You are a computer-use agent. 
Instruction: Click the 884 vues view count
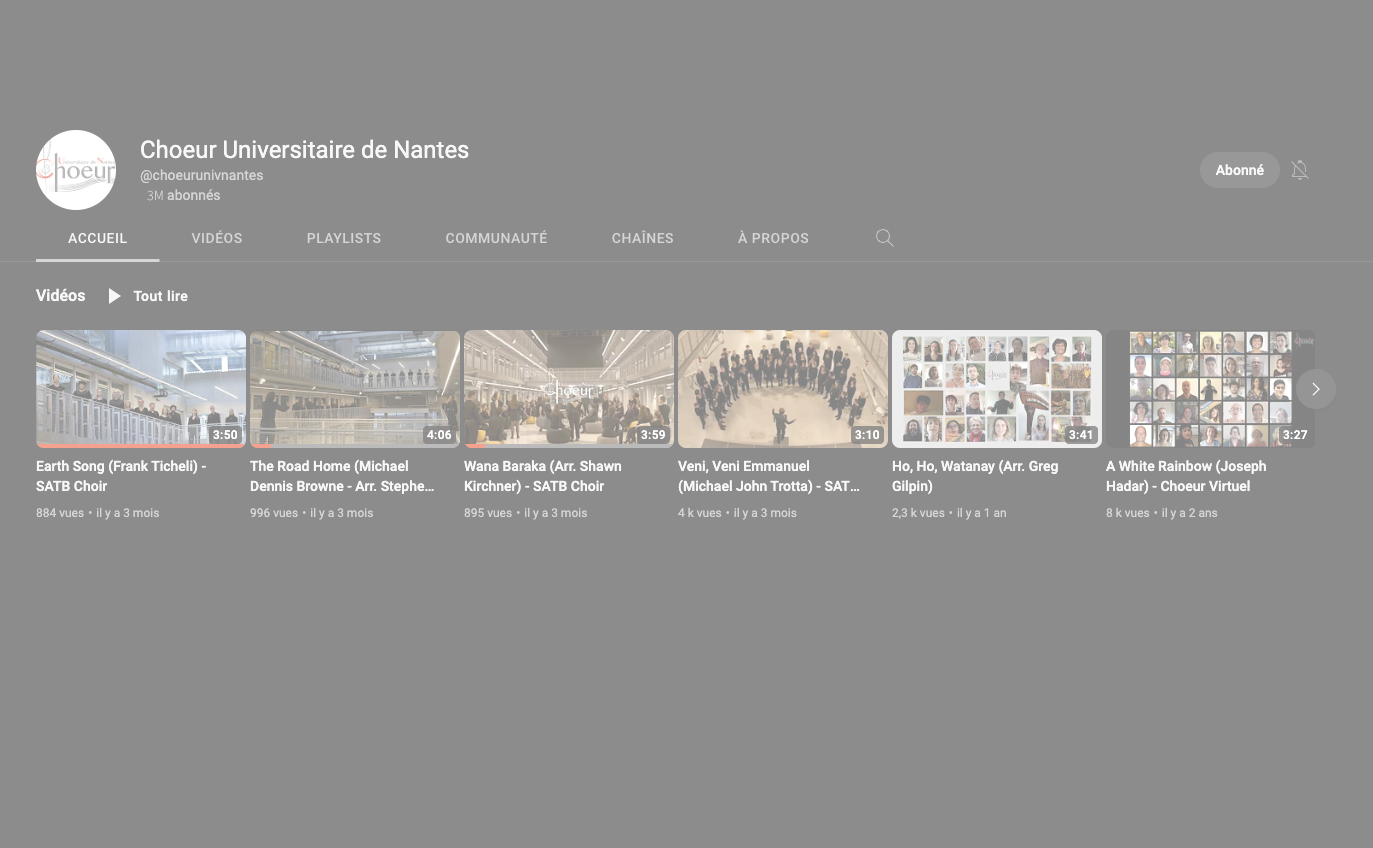pos(60,513)
